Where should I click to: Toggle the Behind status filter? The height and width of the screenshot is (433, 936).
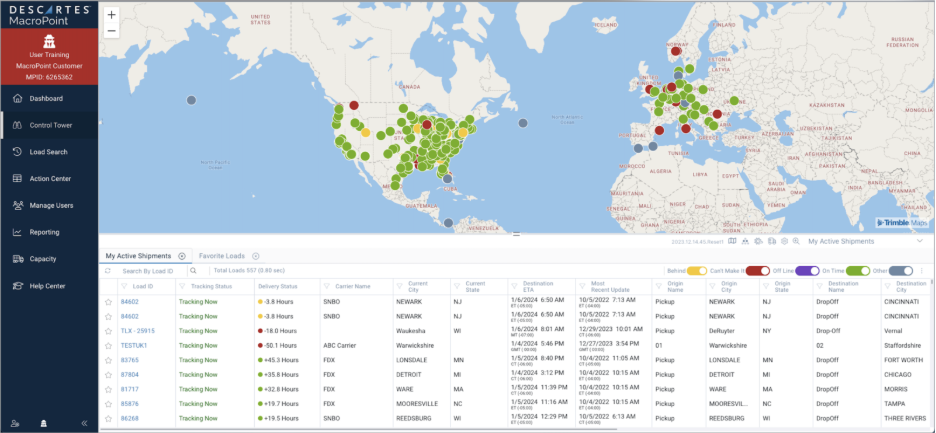point(697,271)
